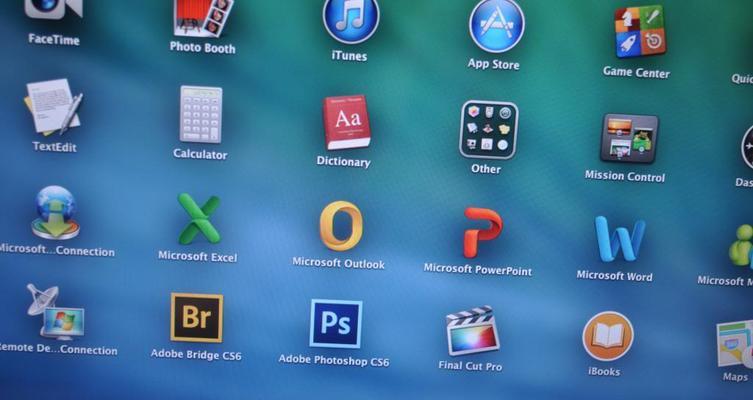Screen dimensions: 753x400
Task: Launch Adobe Bridge CS6
Action: [x=197, y=317]
